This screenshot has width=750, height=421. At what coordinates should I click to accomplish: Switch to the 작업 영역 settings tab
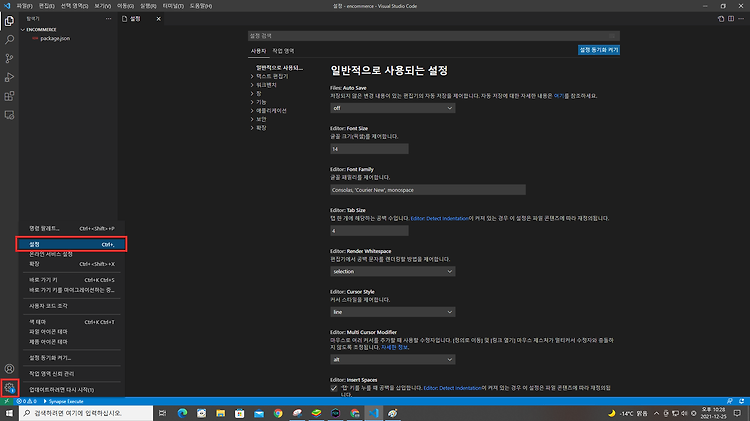tap(283, 51)
